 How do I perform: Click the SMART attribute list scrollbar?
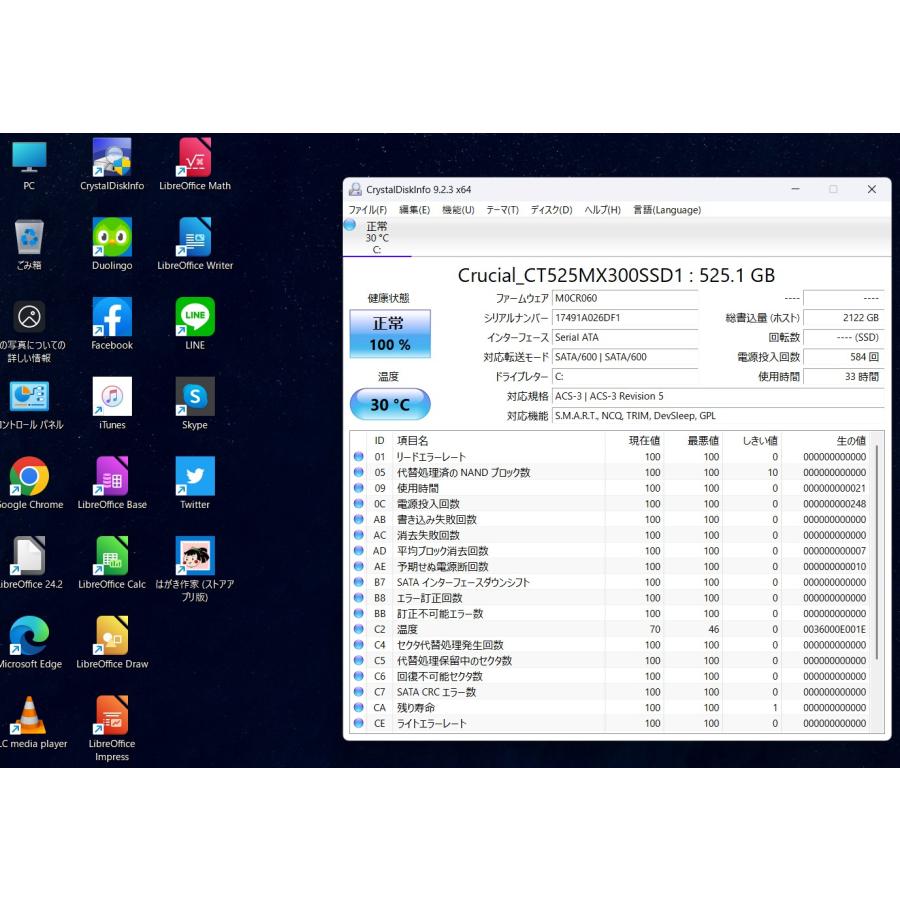pos(877,550)
